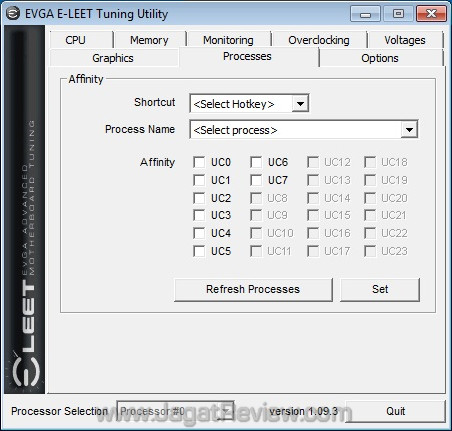Click the EVGA logo icon in title bar
The image size is (452, 431).
(13, 14)
